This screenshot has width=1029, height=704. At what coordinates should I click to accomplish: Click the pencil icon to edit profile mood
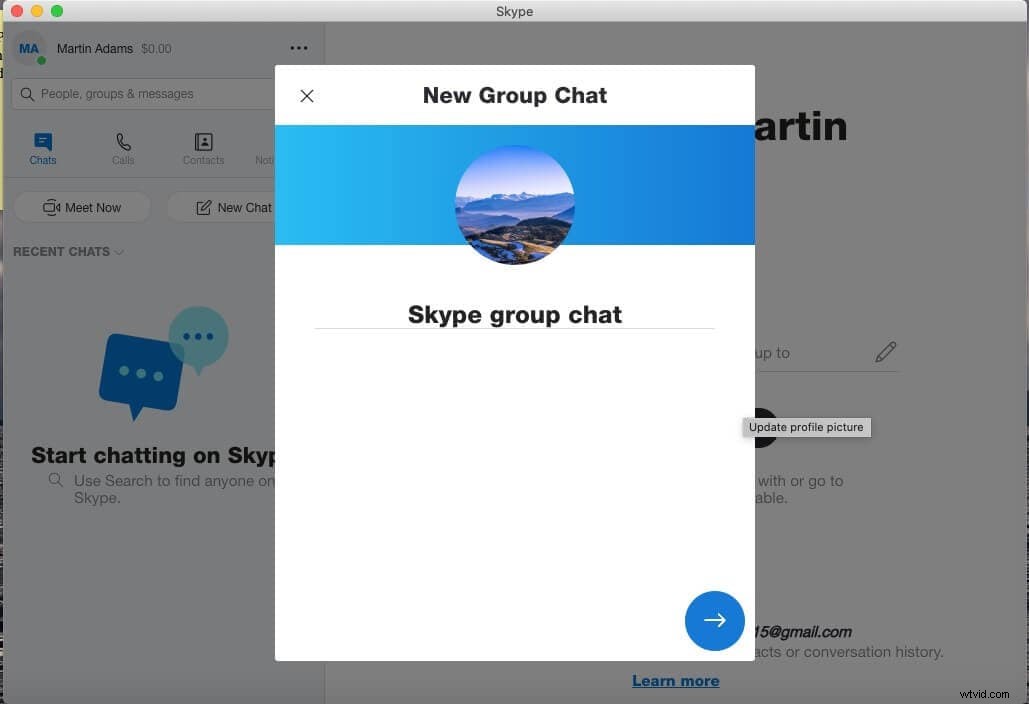tap(886, 352)
